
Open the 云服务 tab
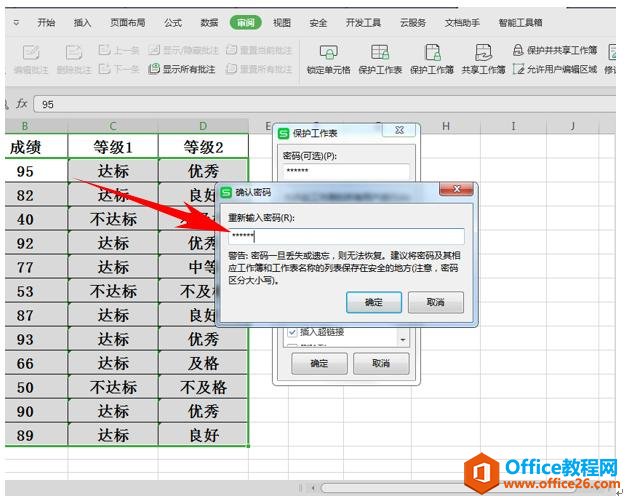coord(413,23)
